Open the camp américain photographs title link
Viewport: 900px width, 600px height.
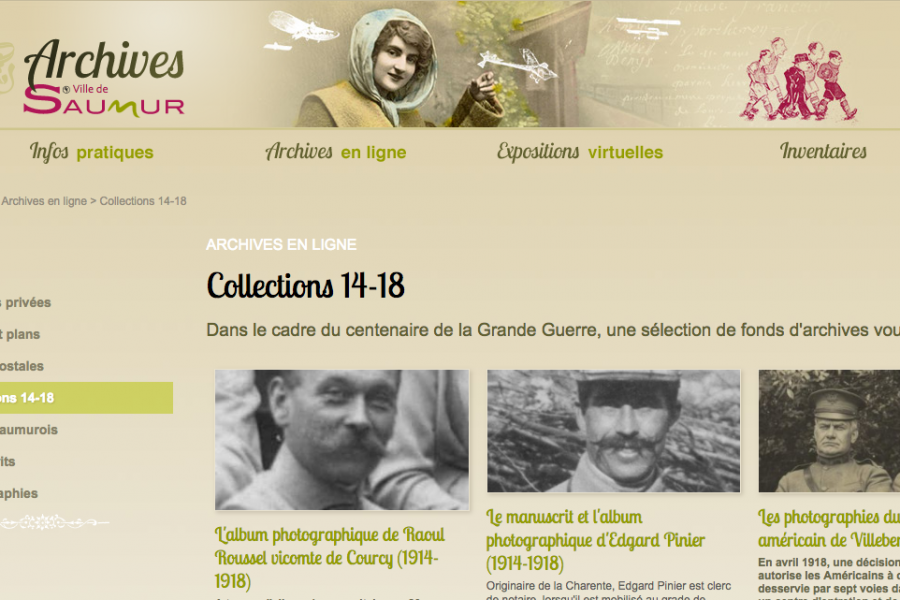[x=829, y=529]
